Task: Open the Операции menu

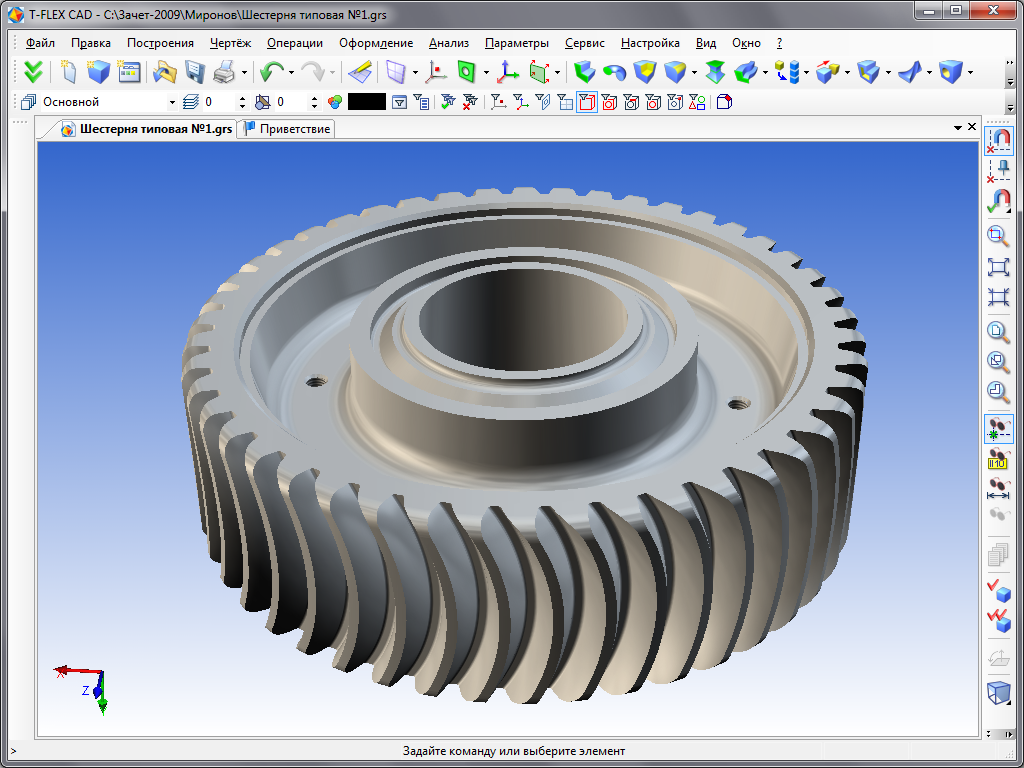Action: [294, 43]
